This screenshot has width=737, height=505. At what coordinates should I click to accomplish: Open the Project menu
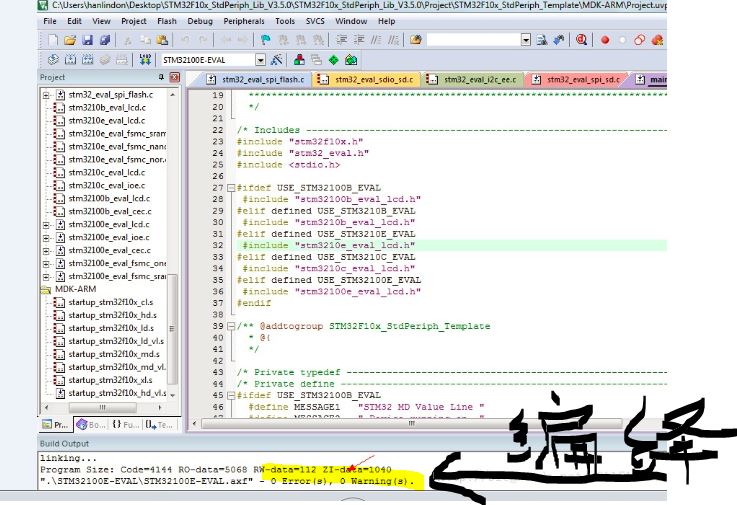pyautogui.click(x=134, y=21)
